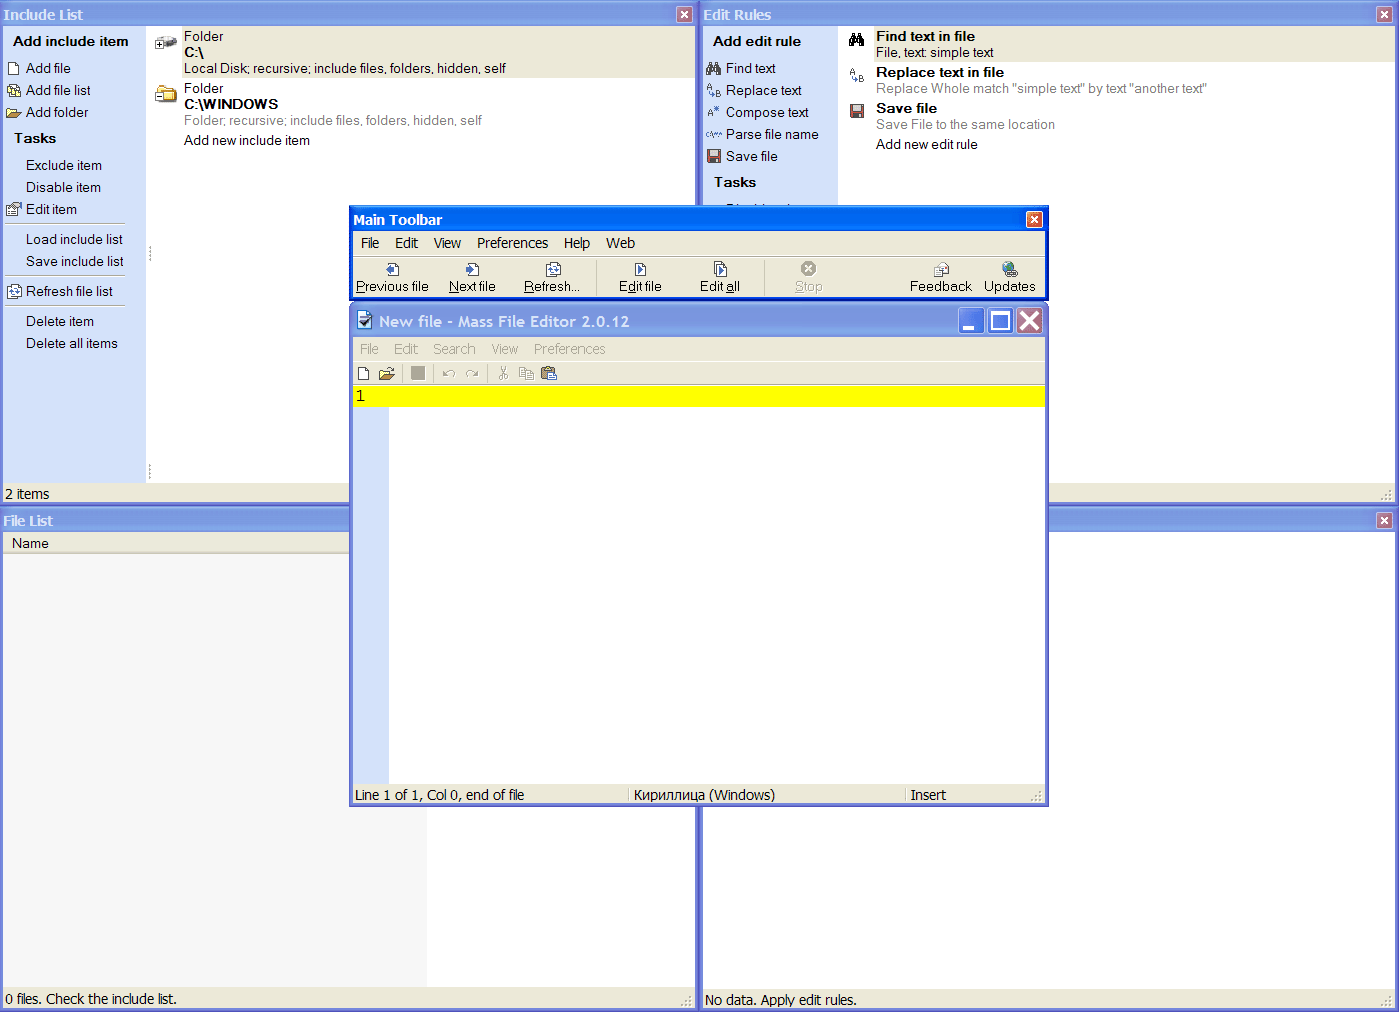1399x1012 pixels.
Task: Open Feedback from the Main Toolbar
Action: click(x=941, y=278)
